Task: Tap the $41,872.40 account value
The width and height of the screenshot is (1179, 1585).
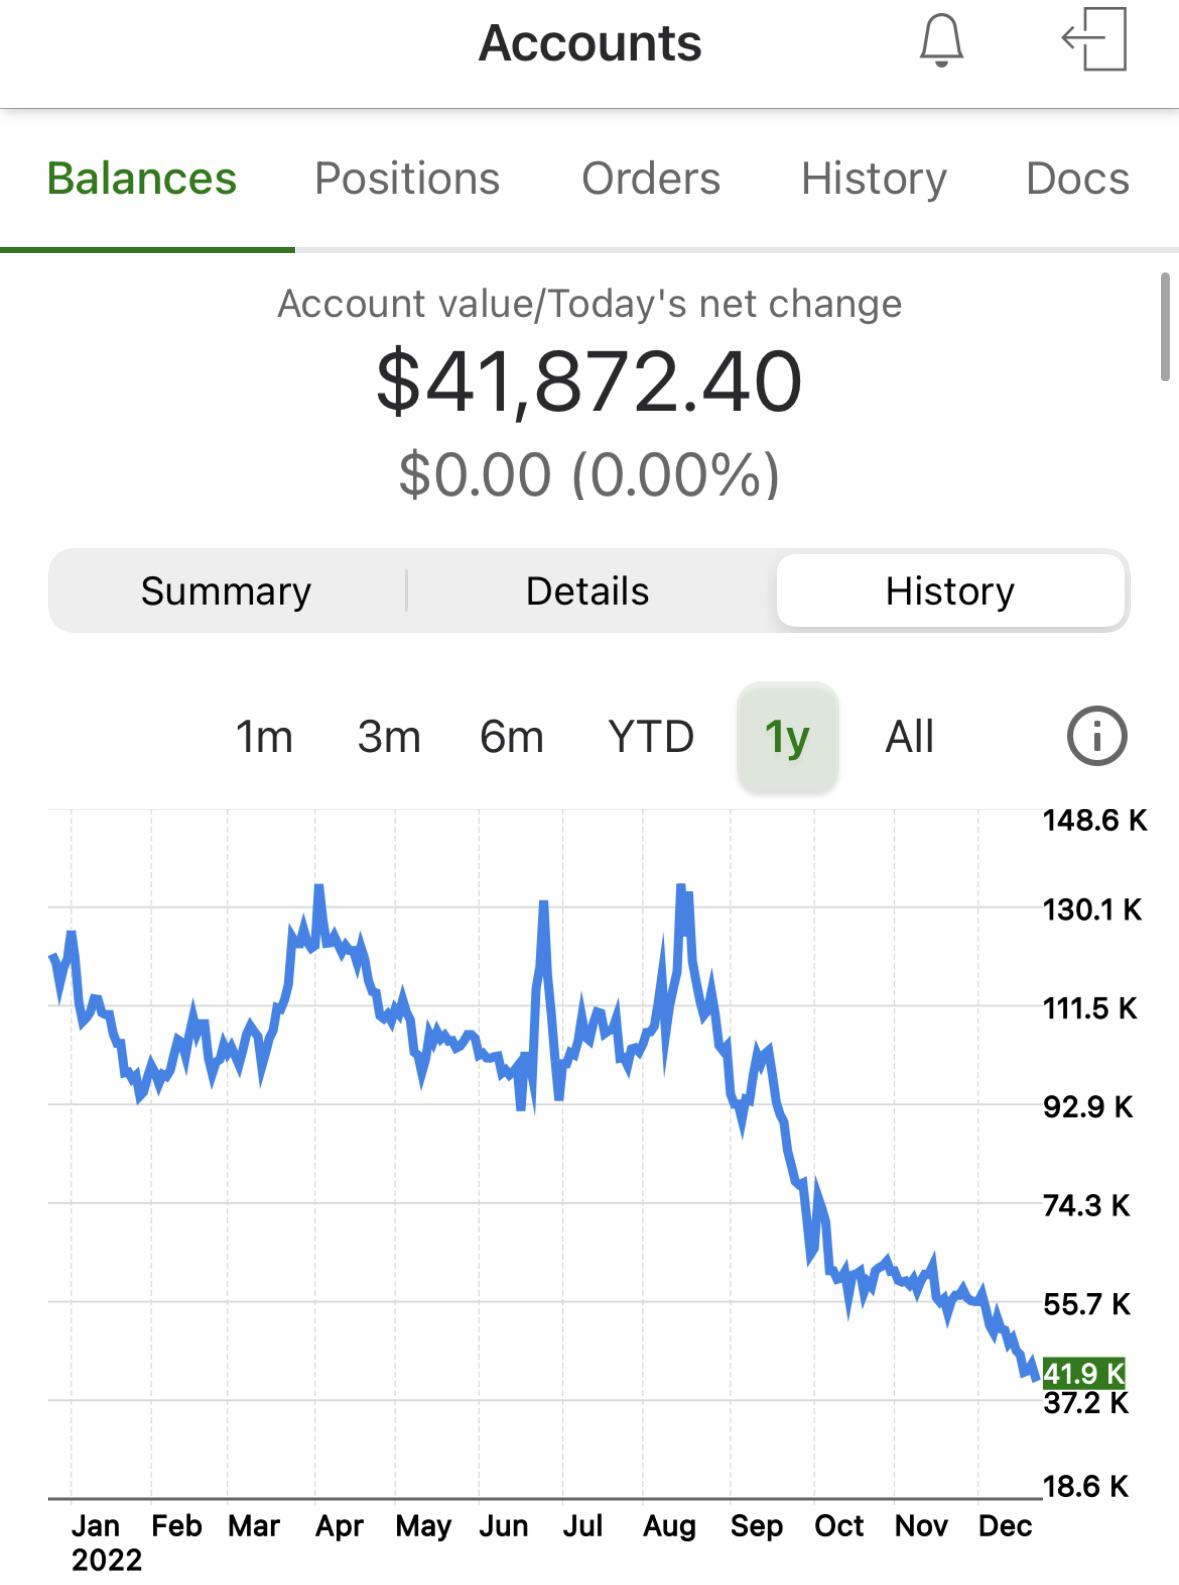Action: (x=589, y=381)
